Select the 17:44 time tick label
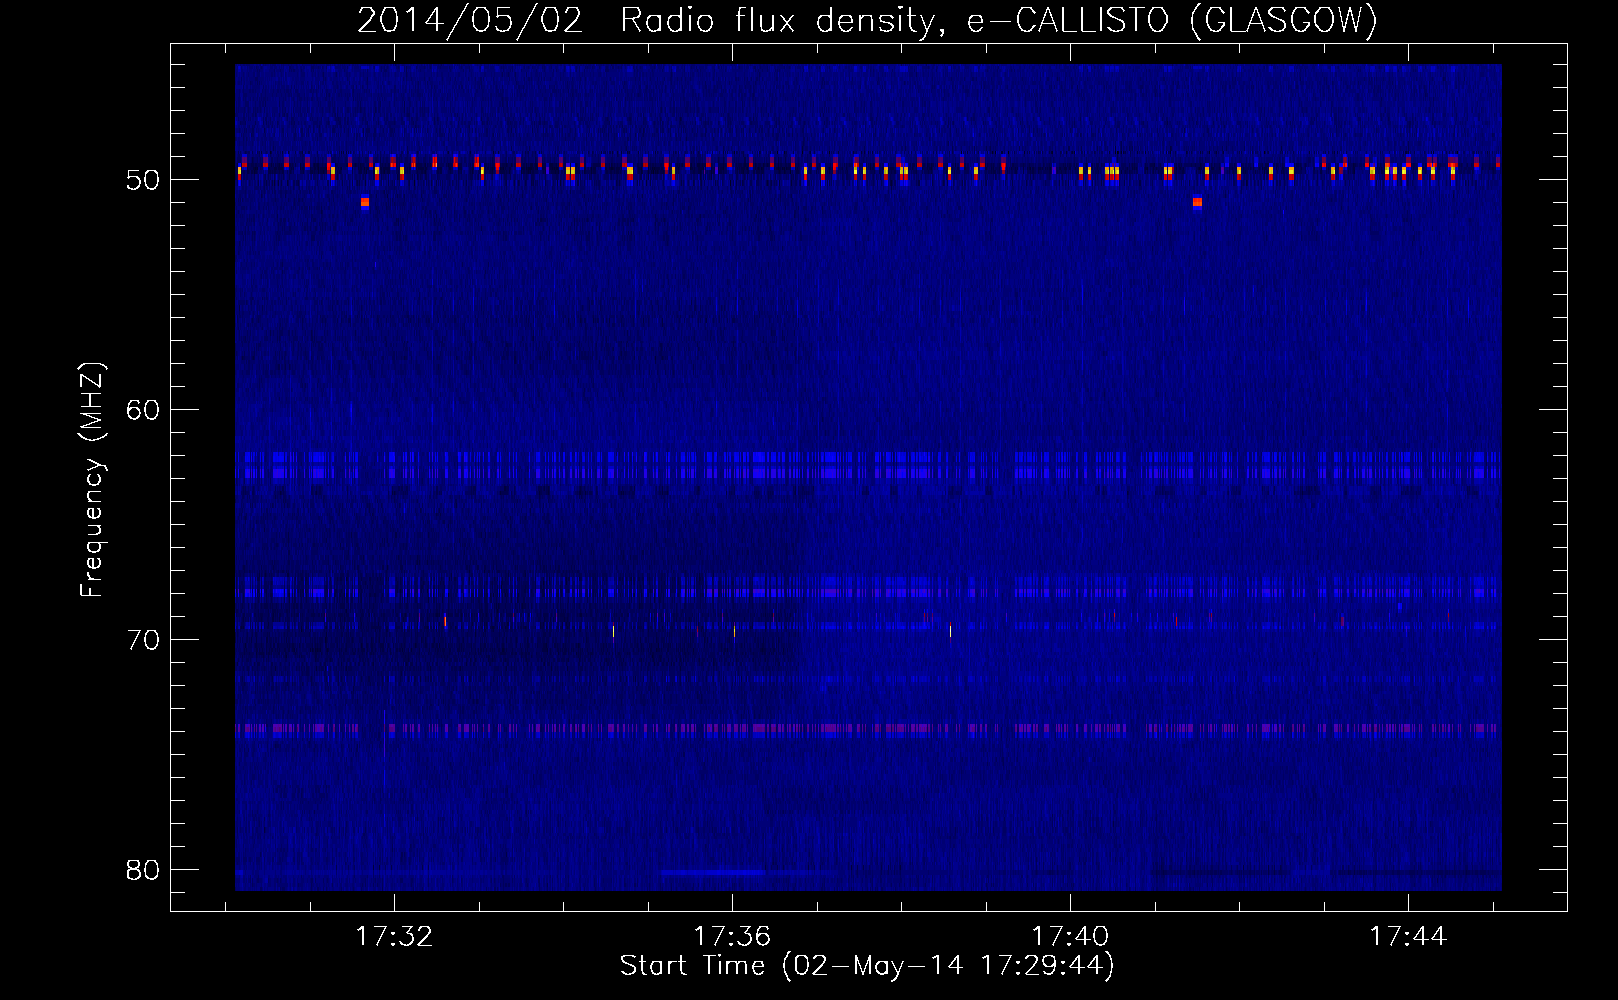Image resolution: width=1618 pixels, height=1000 pixels. pyautogui.click(x=1408, y=936)
